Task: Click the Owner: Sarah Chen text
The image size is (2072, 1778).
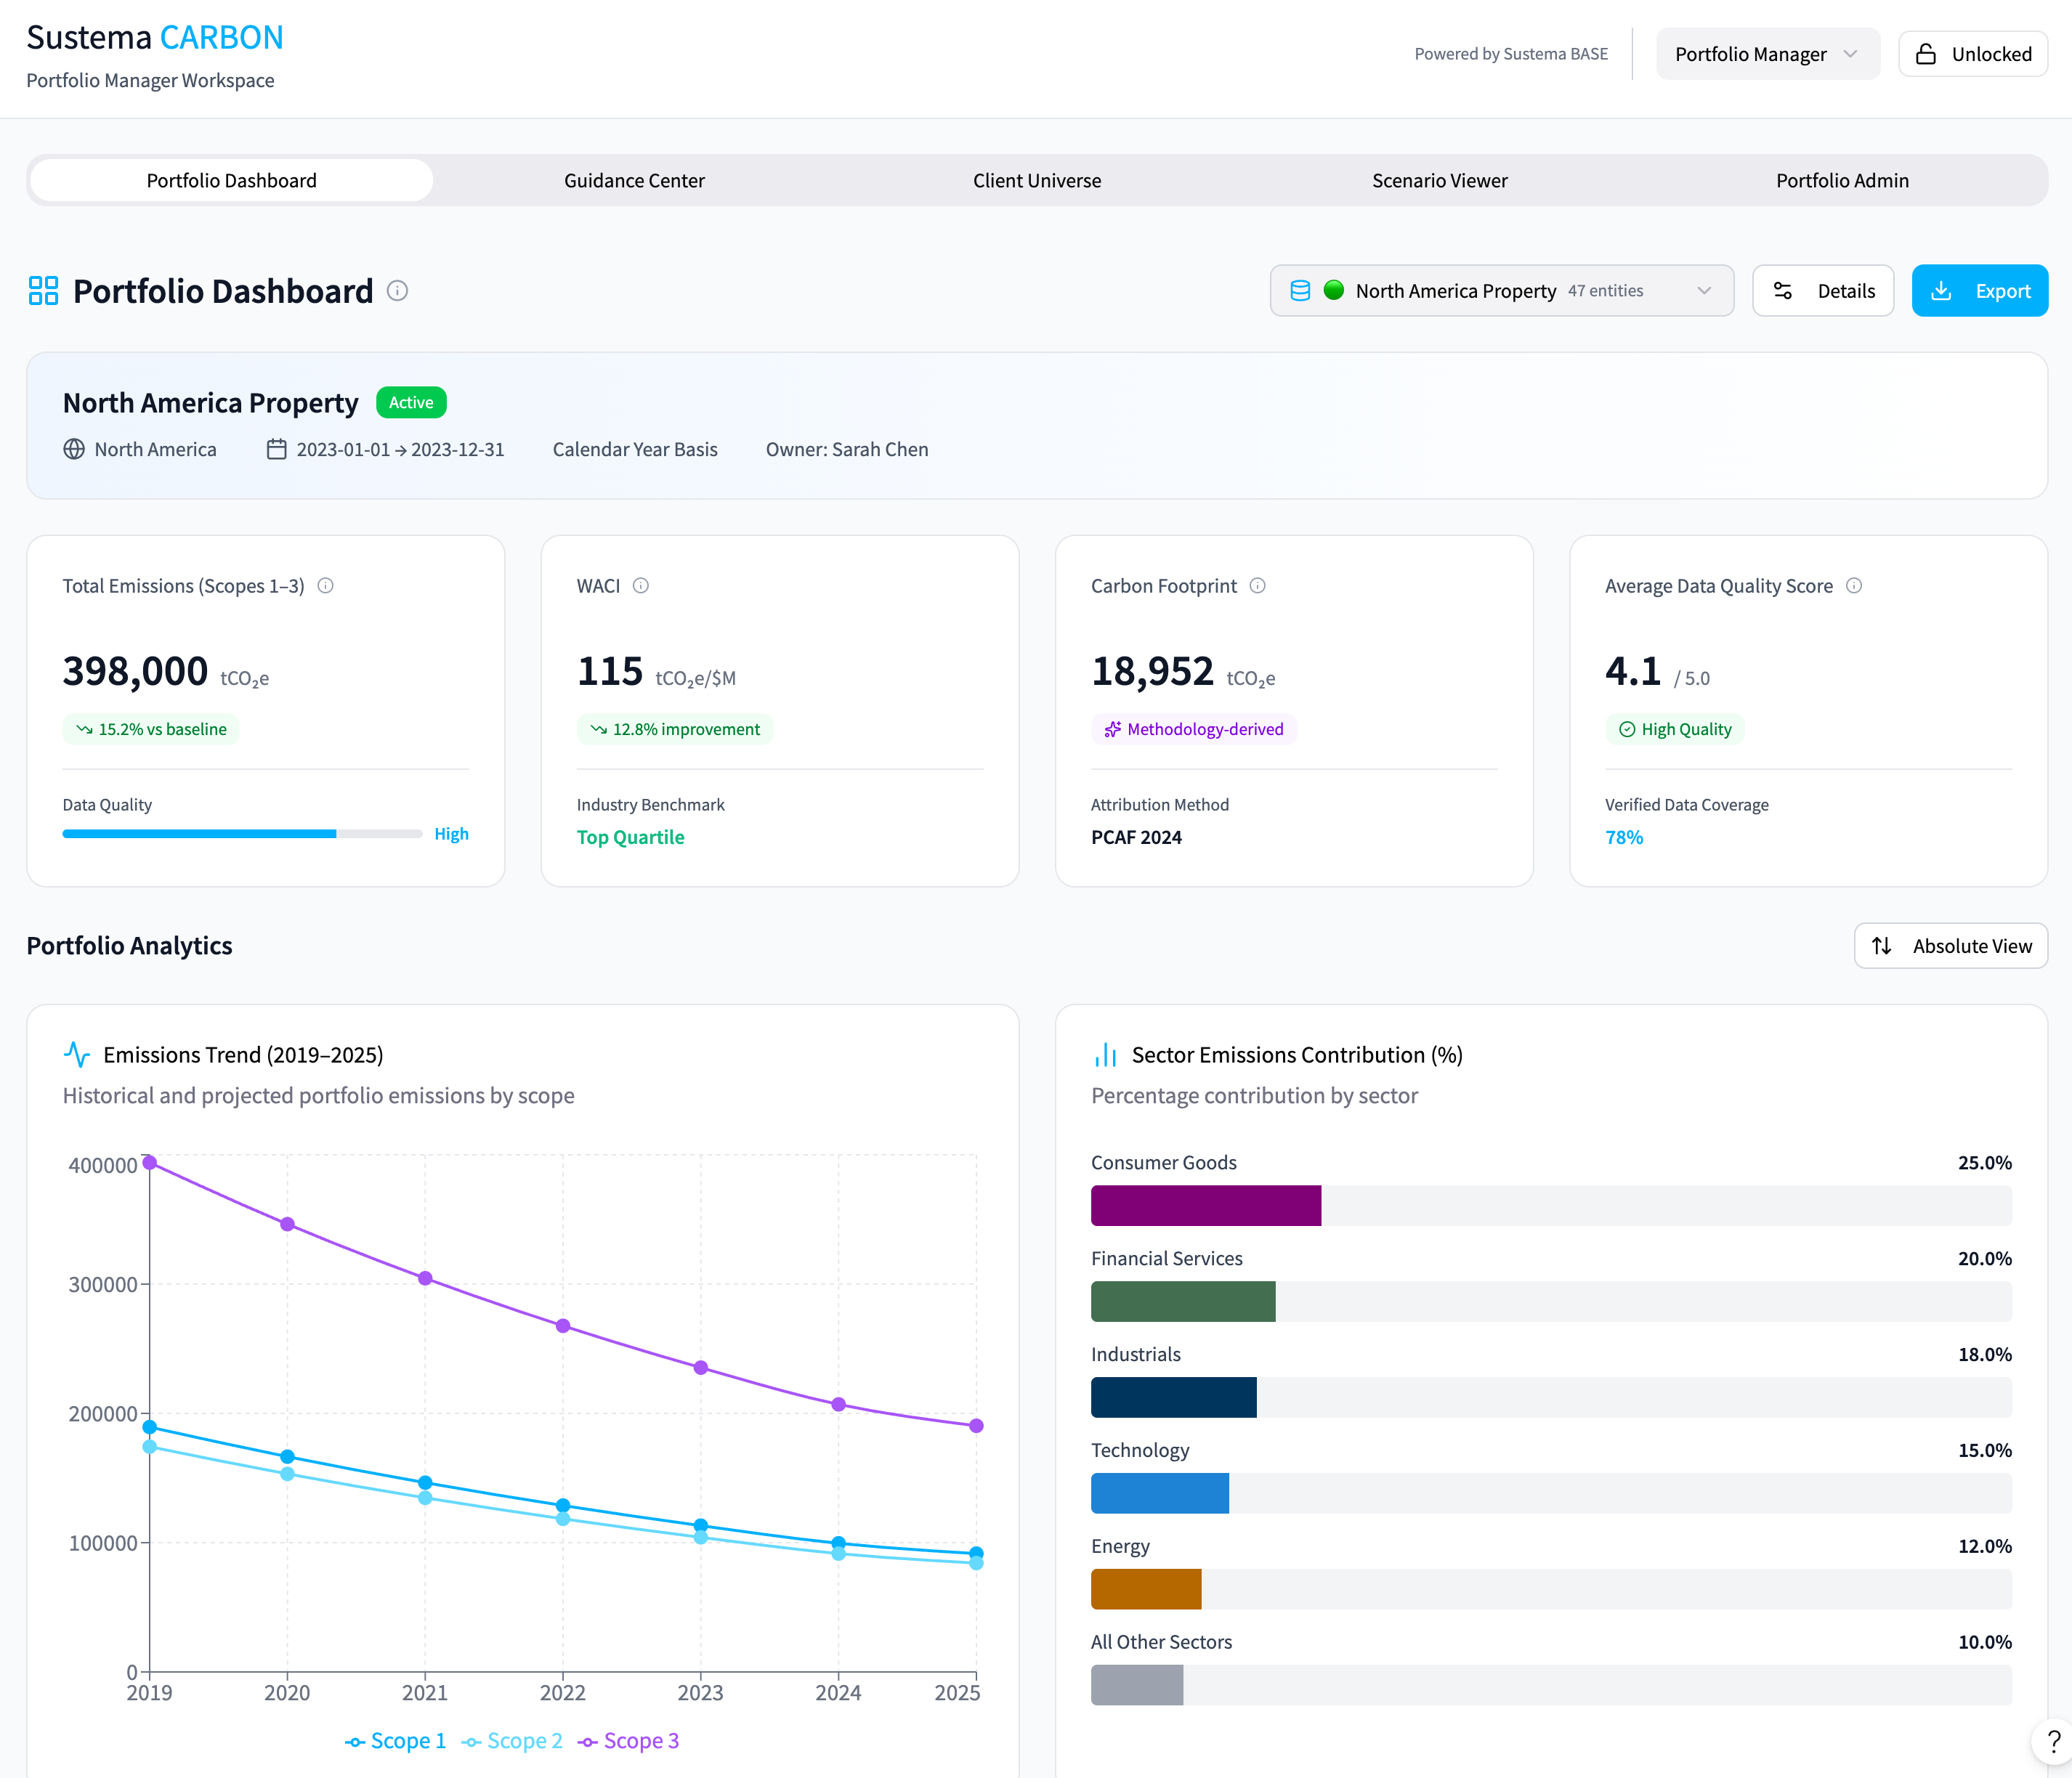Action: (x=847, y=449)
